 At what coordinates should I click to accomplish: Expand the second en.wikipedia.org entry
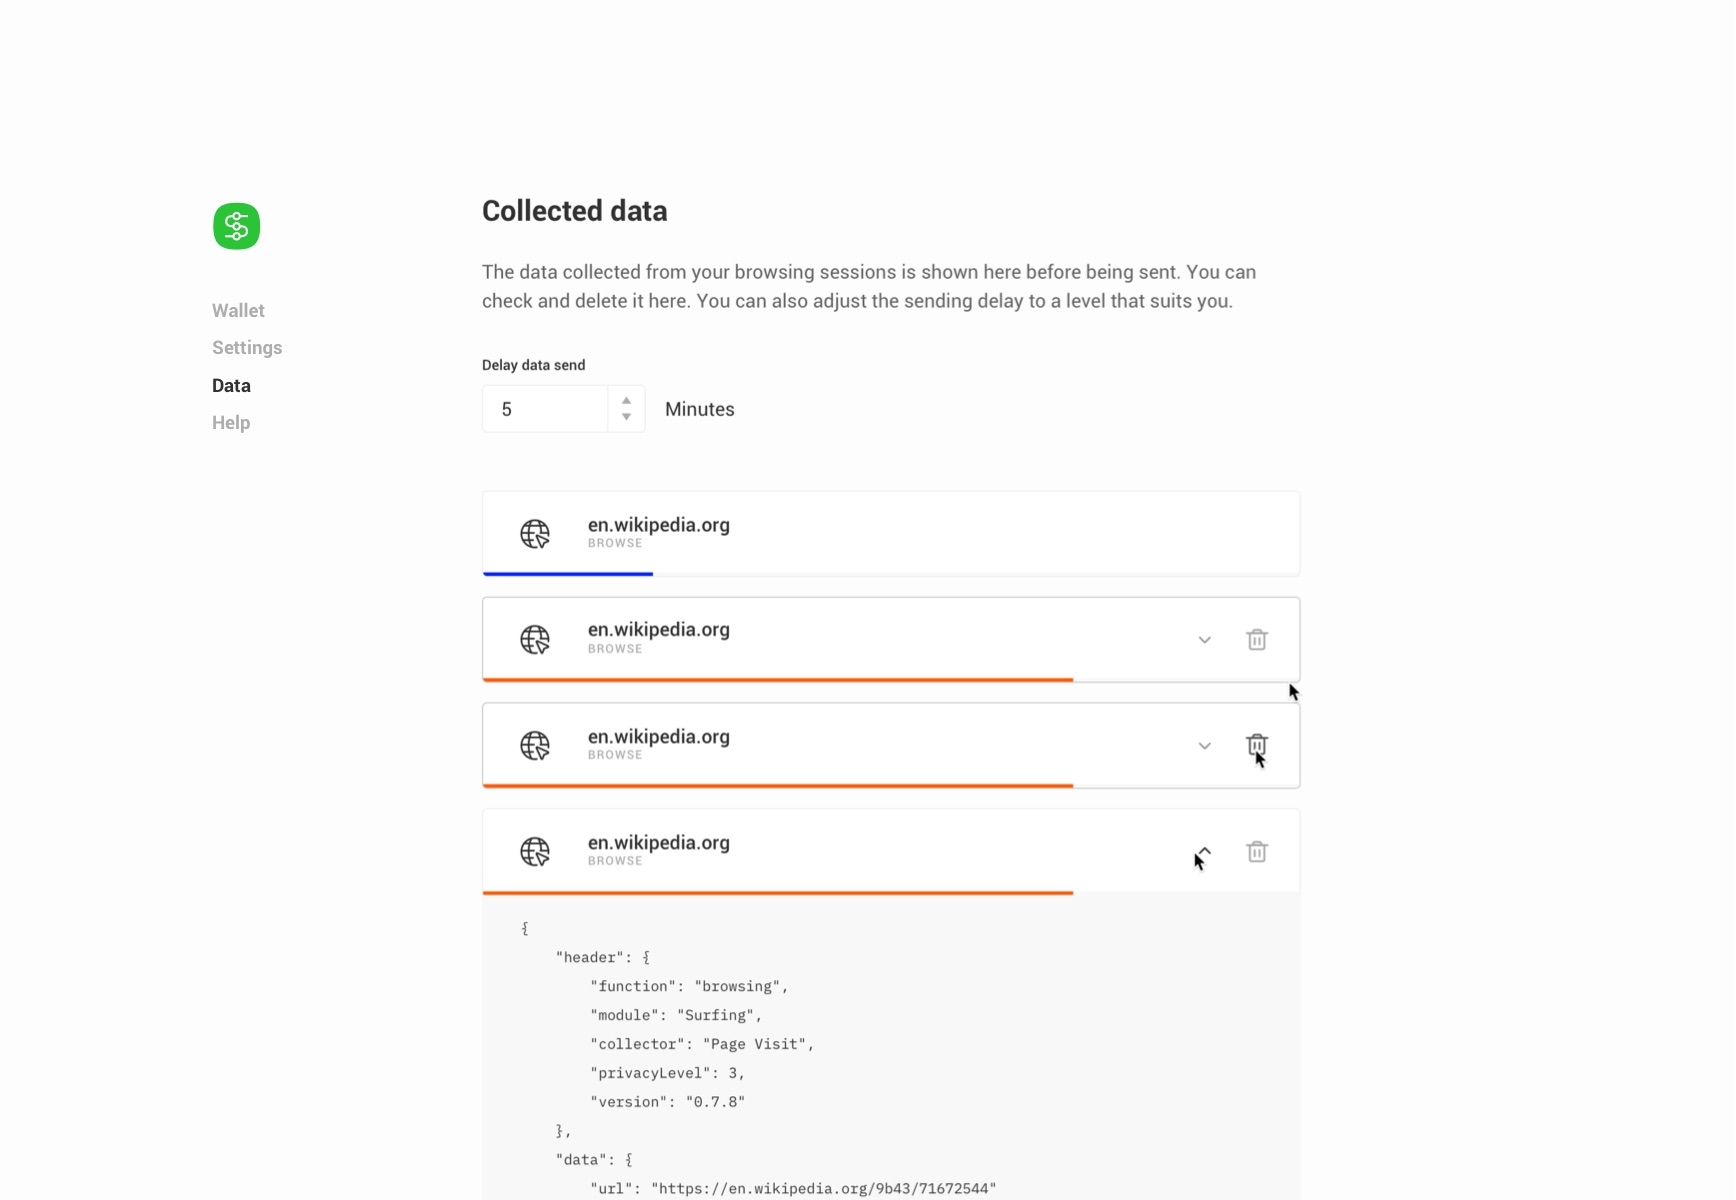point(1203,639)
